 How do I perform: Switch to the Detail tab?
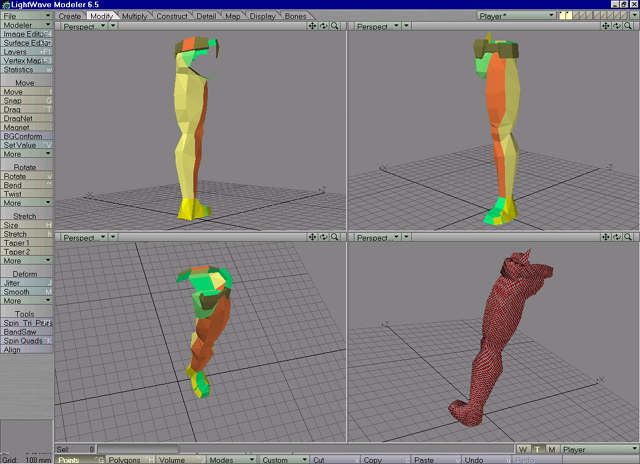pos(206,16)
